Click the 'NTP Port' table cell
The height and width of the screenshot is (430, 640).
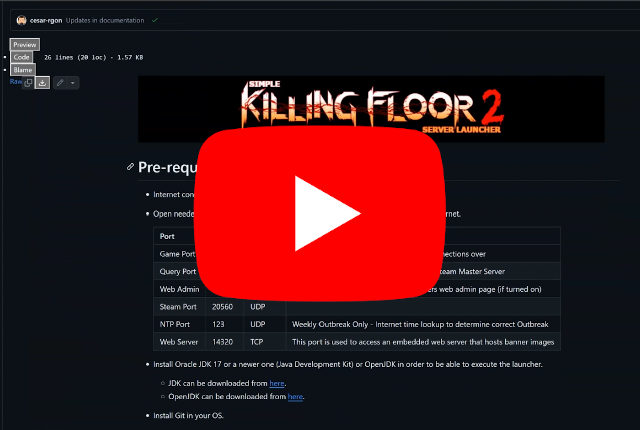[x=179, y=324]
